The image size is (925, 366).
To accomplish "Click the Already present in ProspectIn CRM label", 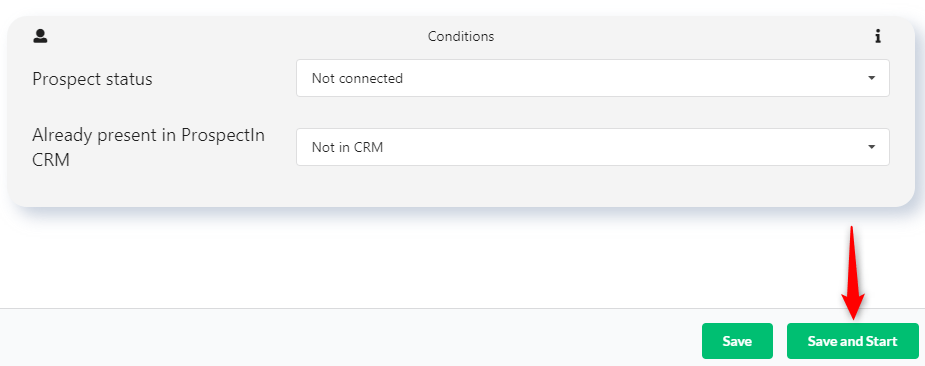I will [x=149, y=148].
